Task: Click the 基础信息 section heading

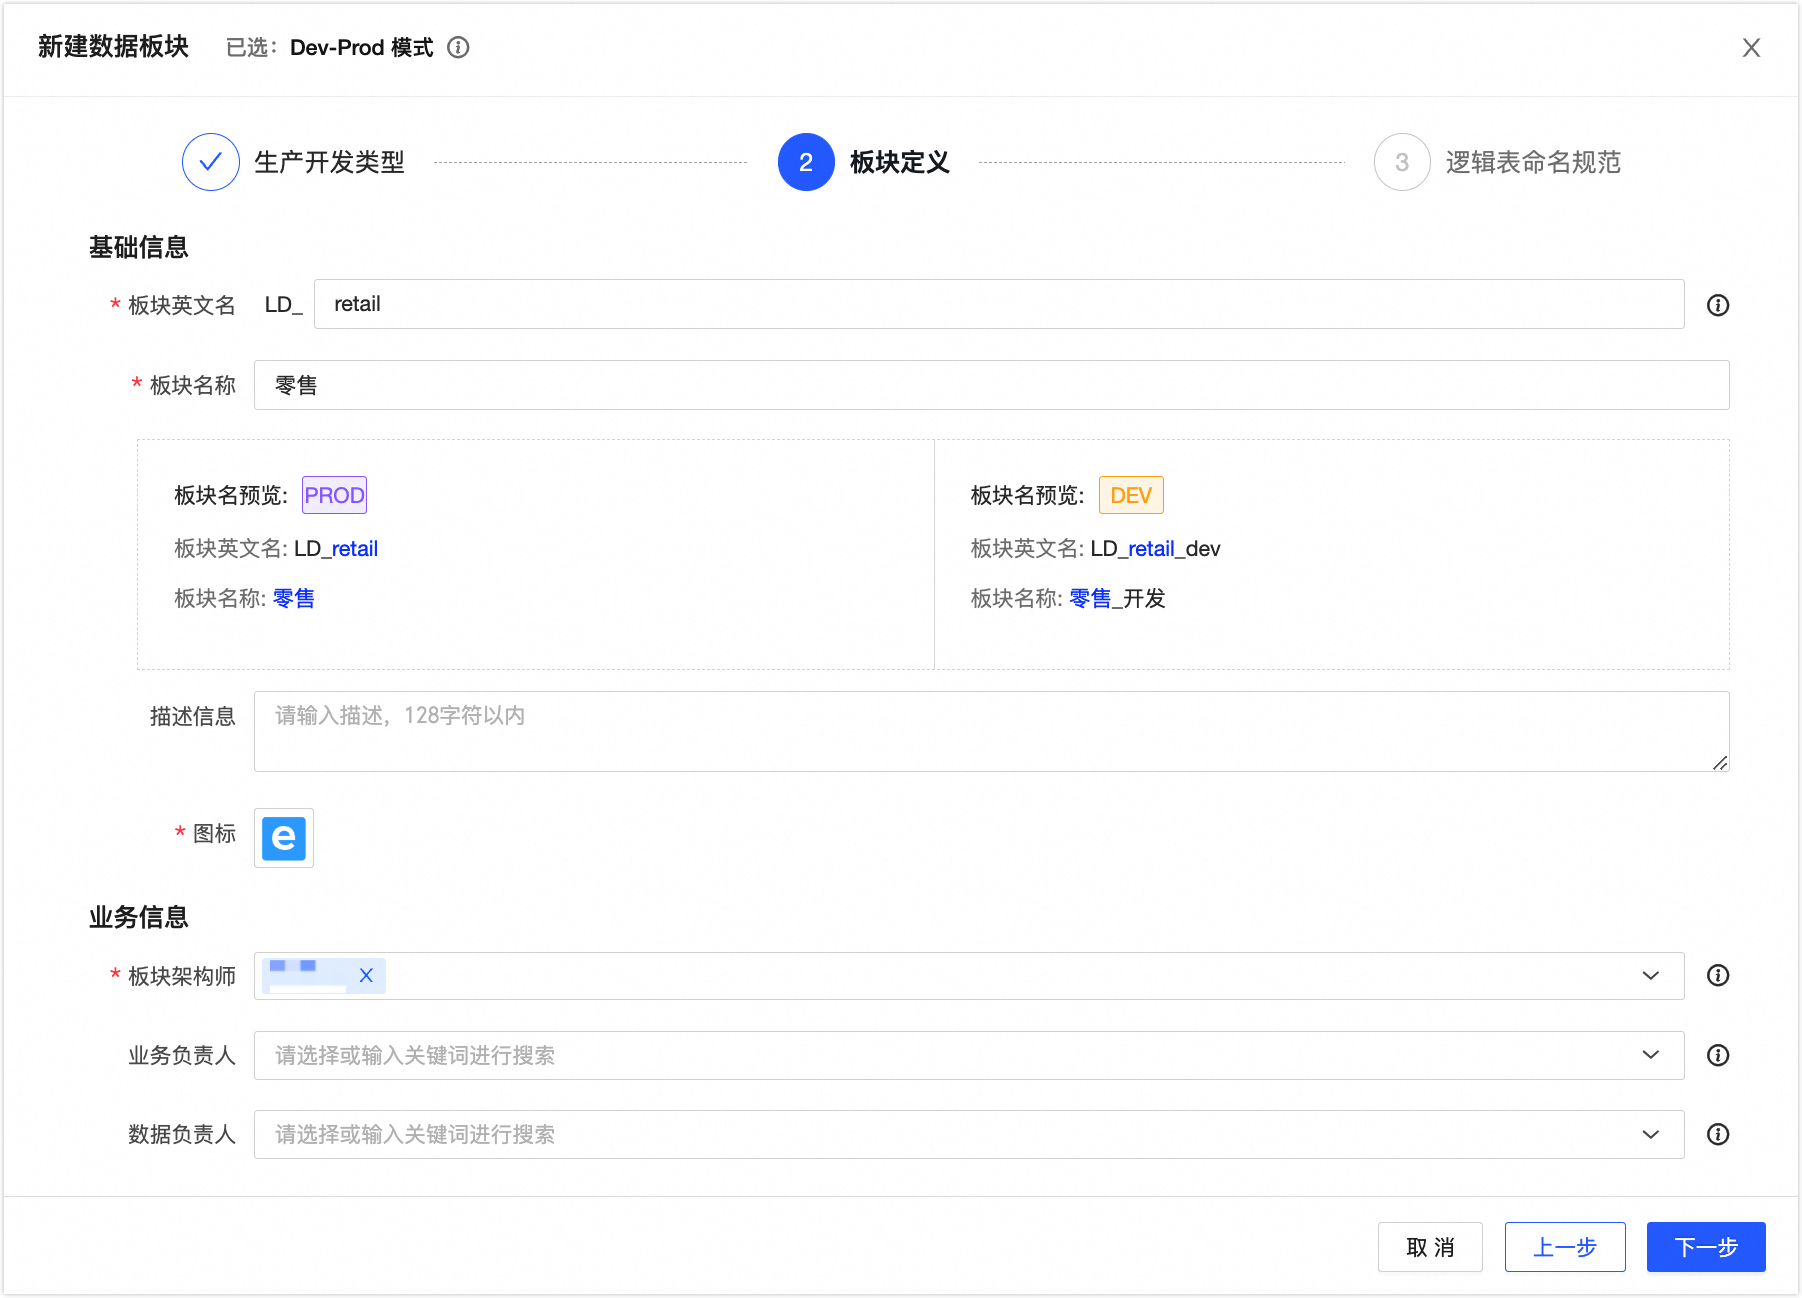Action: click(139, 247)
